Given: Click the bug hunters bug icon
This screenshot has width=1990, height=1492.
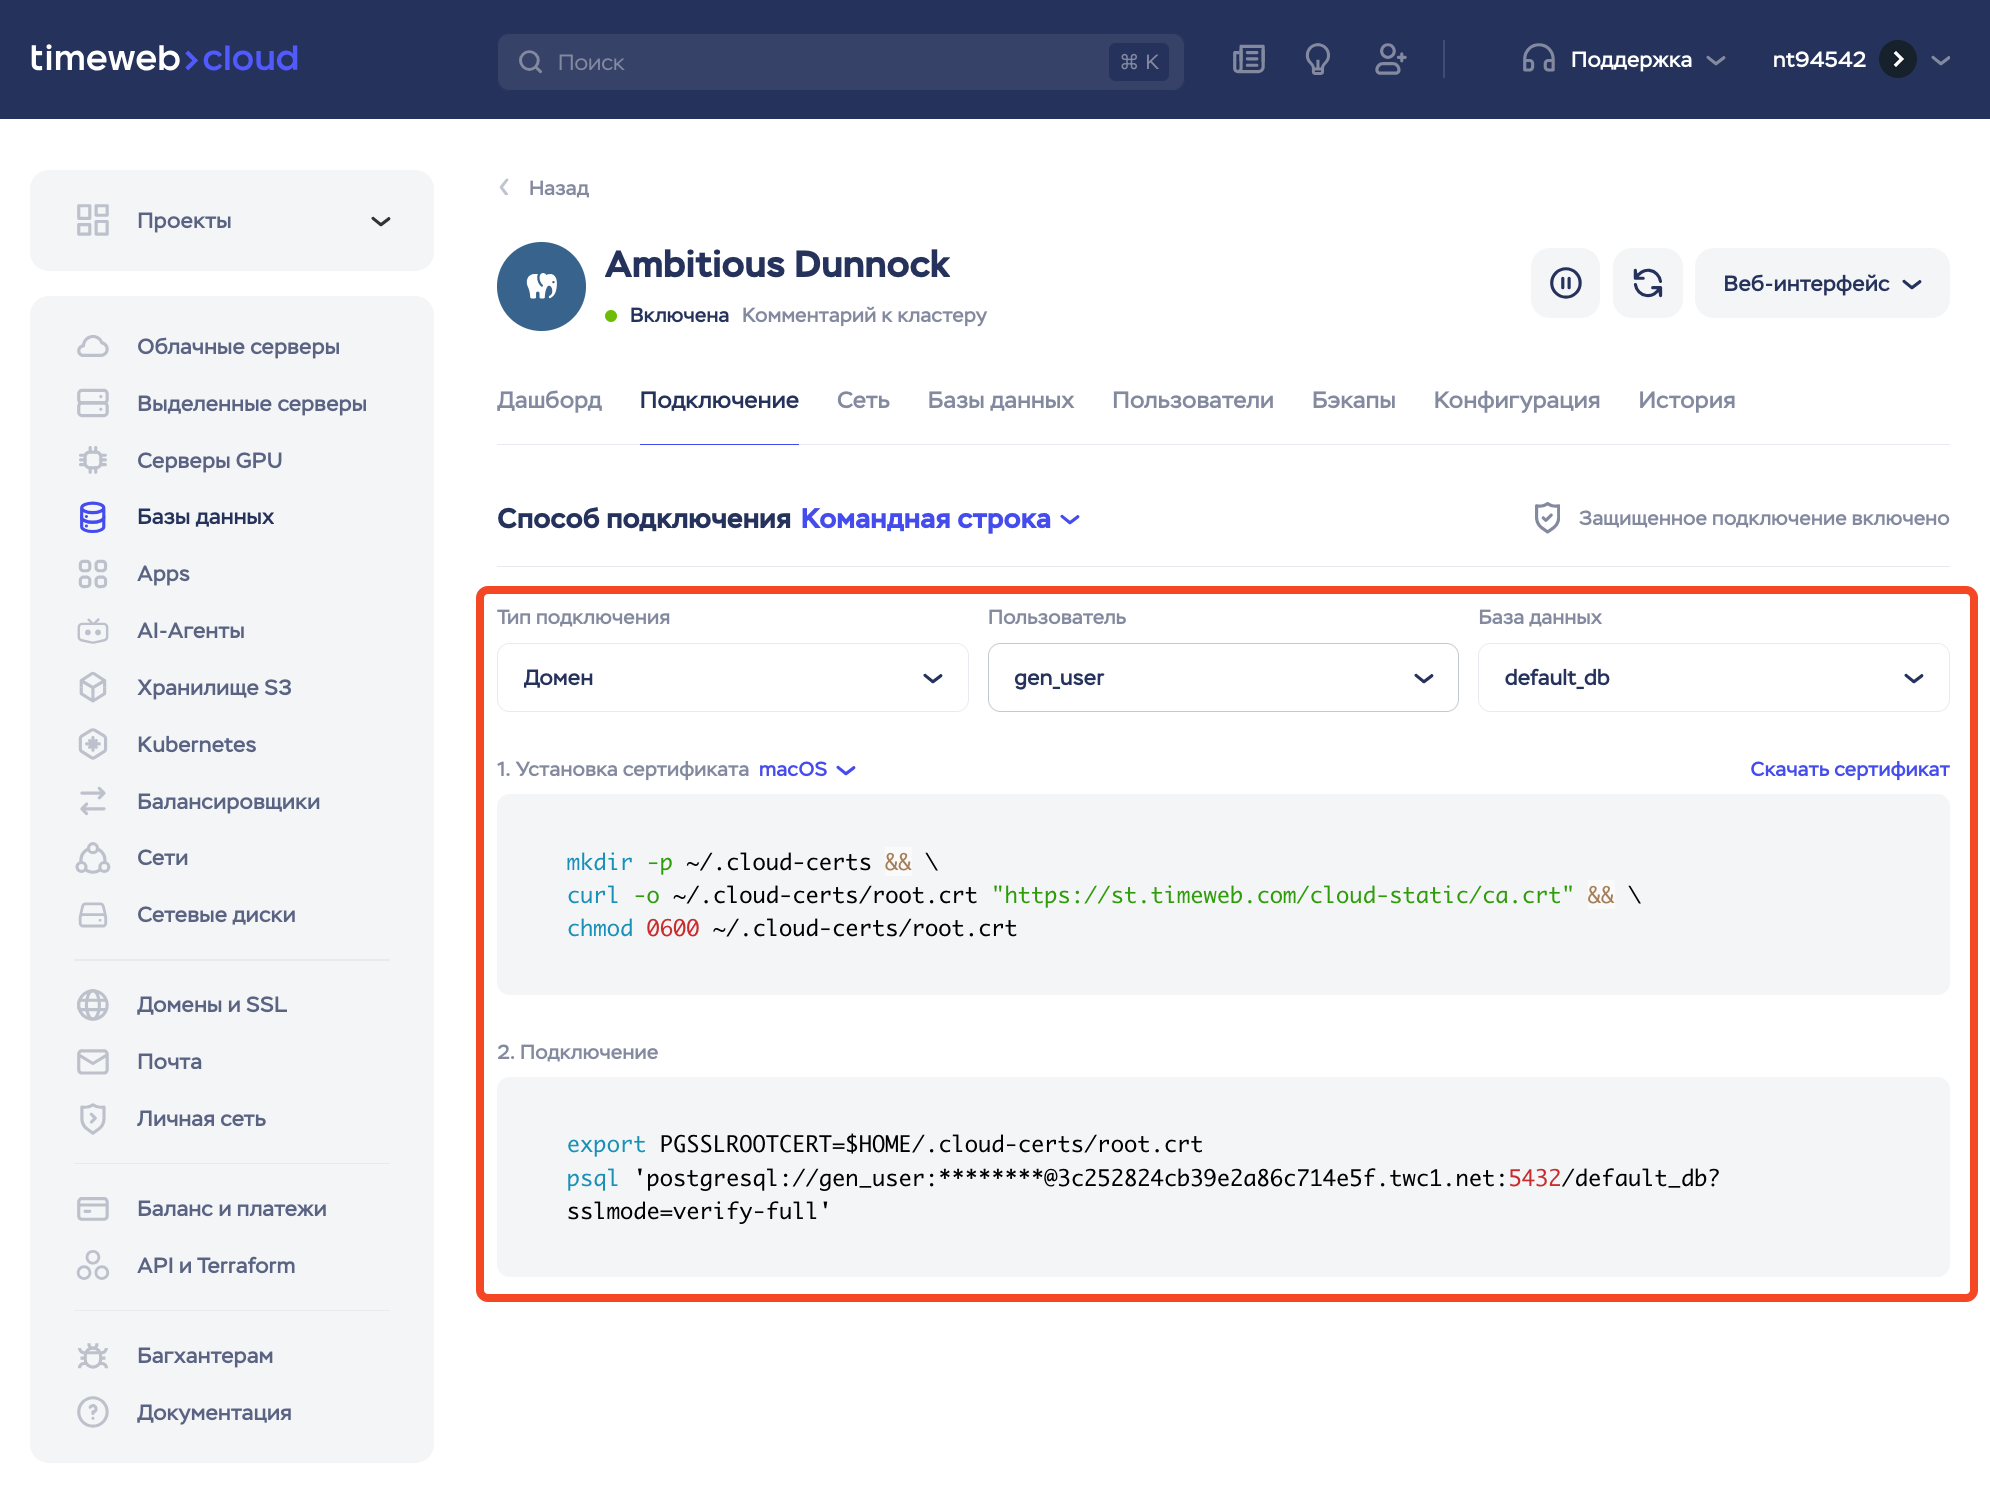Looking at the screenshot, I should click(x=93, y=1356).
